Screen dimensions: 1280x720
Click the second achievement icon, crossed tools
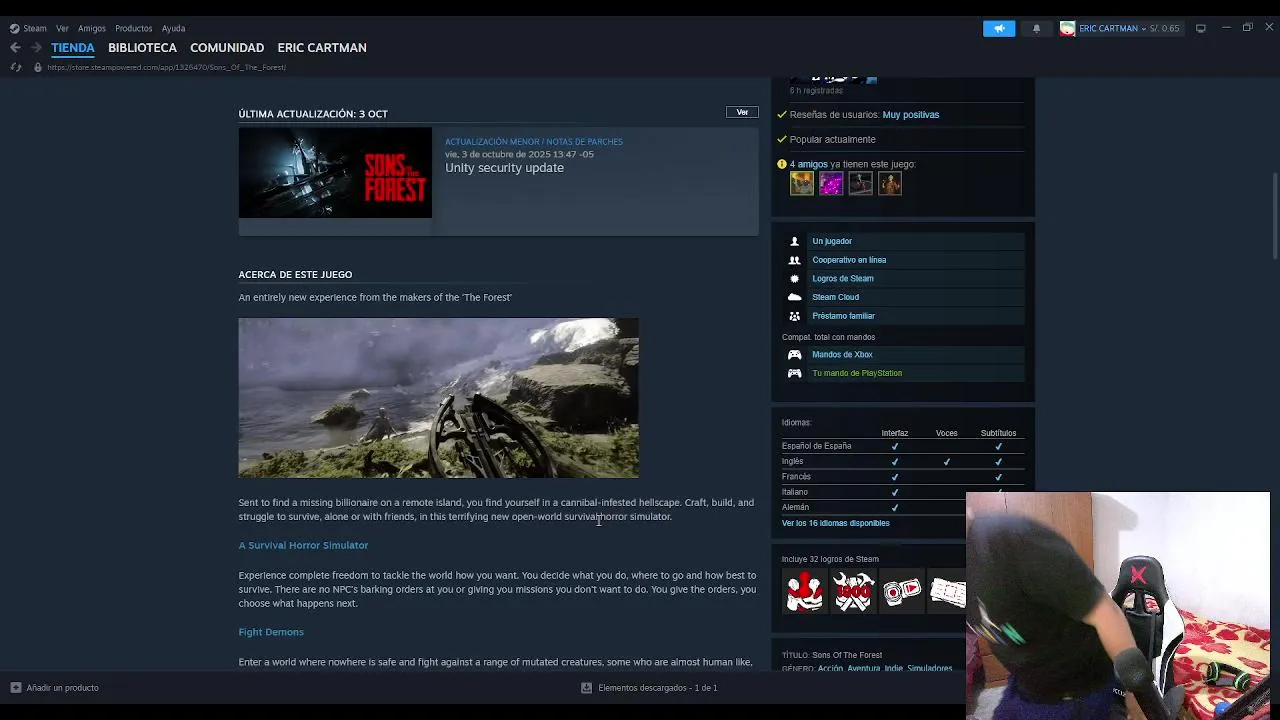click(853, 591)
